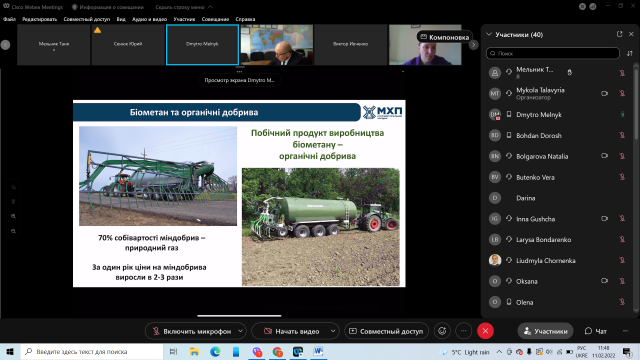Click Совместный доступ share button

[x=387, y=331]
